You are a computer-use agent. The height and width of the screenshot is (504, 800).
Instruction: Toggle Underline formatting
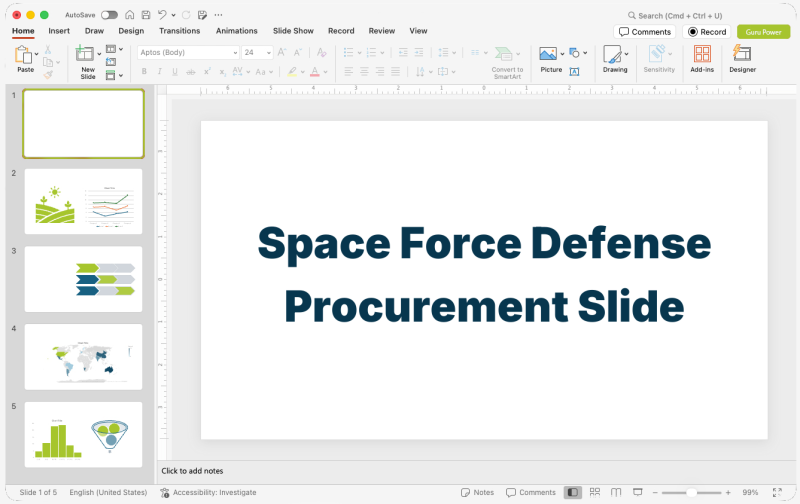175,72
